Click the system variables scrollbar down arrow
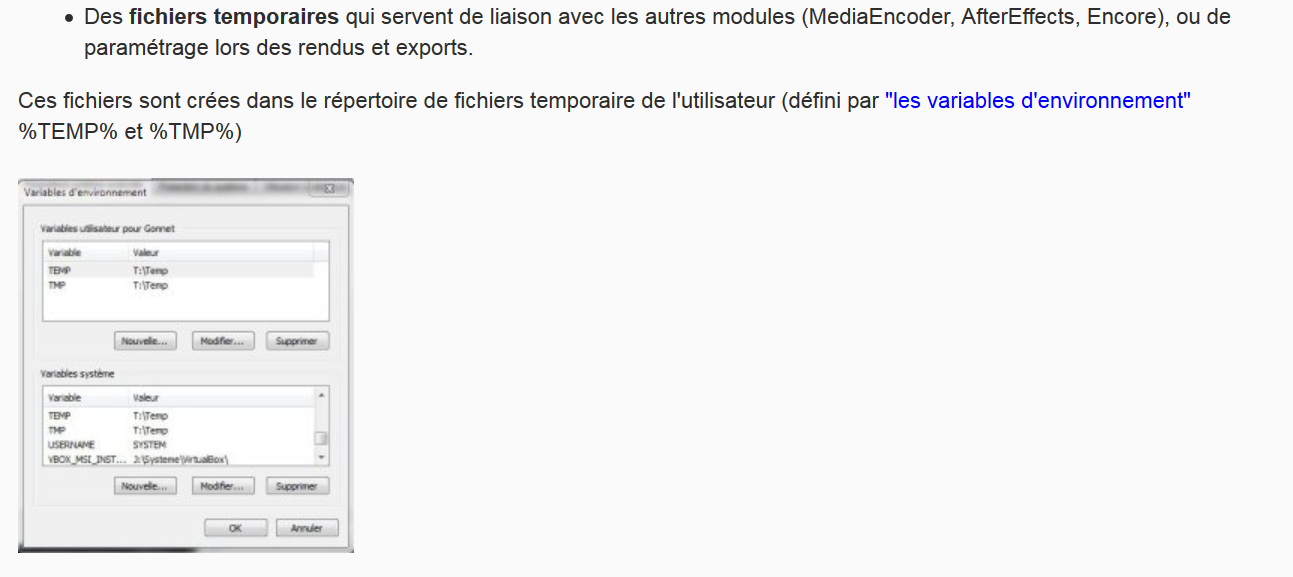Image resolution: width=1293 pixels, height=577 pixels. [x=321, y=457]
